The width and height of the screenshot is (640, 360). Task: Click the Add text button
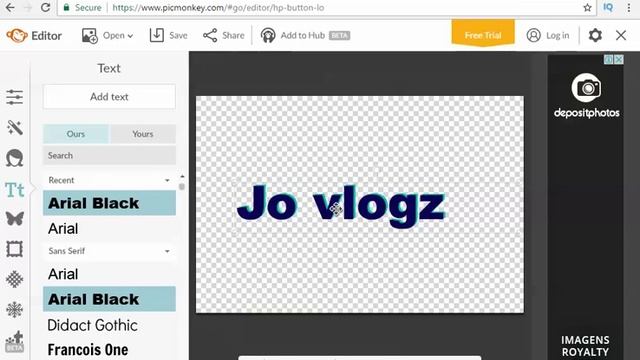(x=109, y=97)
